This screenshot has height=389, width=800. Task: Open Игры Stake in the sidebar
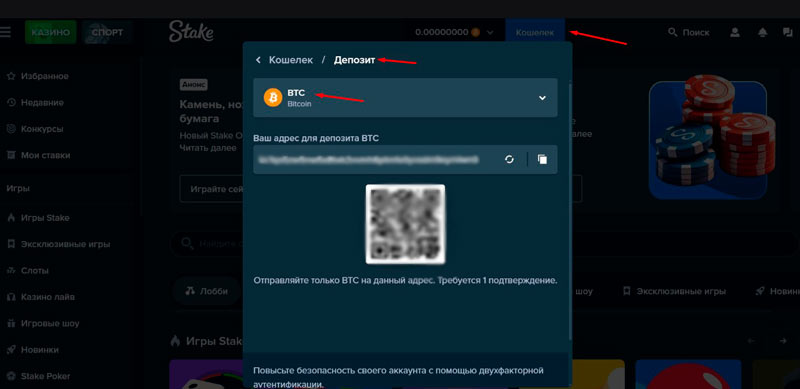(x=45, y=218)
